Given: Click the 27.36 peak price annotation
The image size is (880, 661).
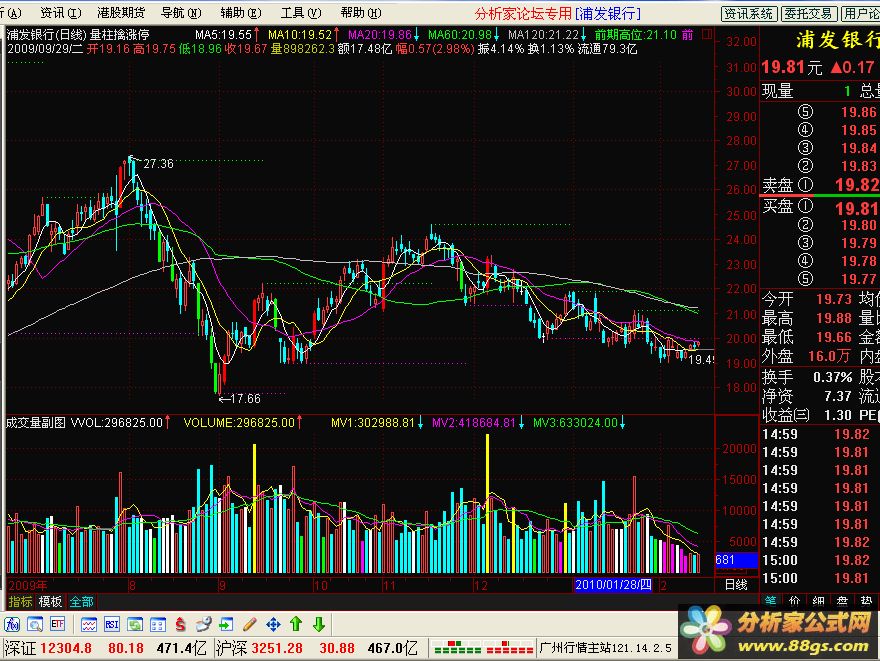Looking at the screenshot, I should [x=158, y=164].
